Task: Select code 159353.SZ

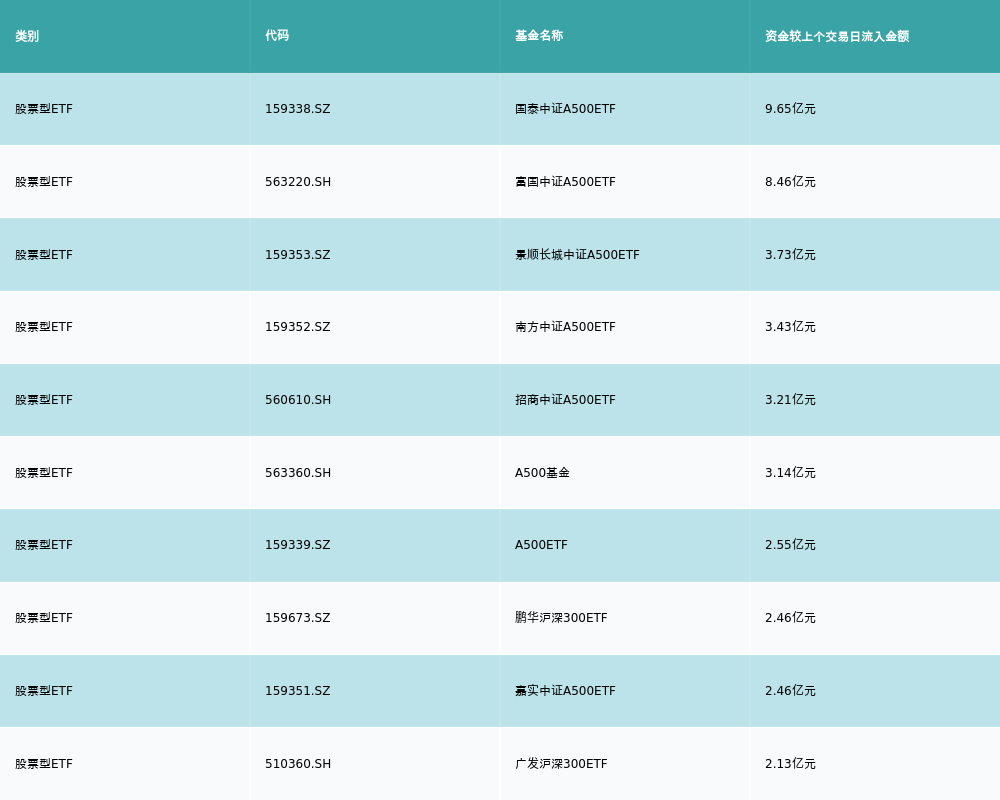Action: click(x=298, y=255)
